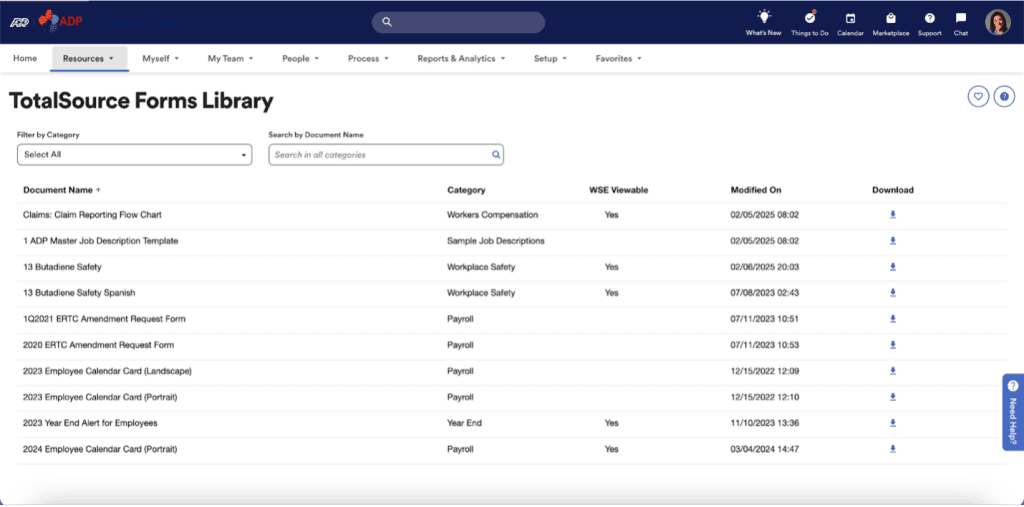Image resolution: width=1024 pixels, height=507 pixels.
Task: Add page to favorites with heart icon
Action: 978,96
